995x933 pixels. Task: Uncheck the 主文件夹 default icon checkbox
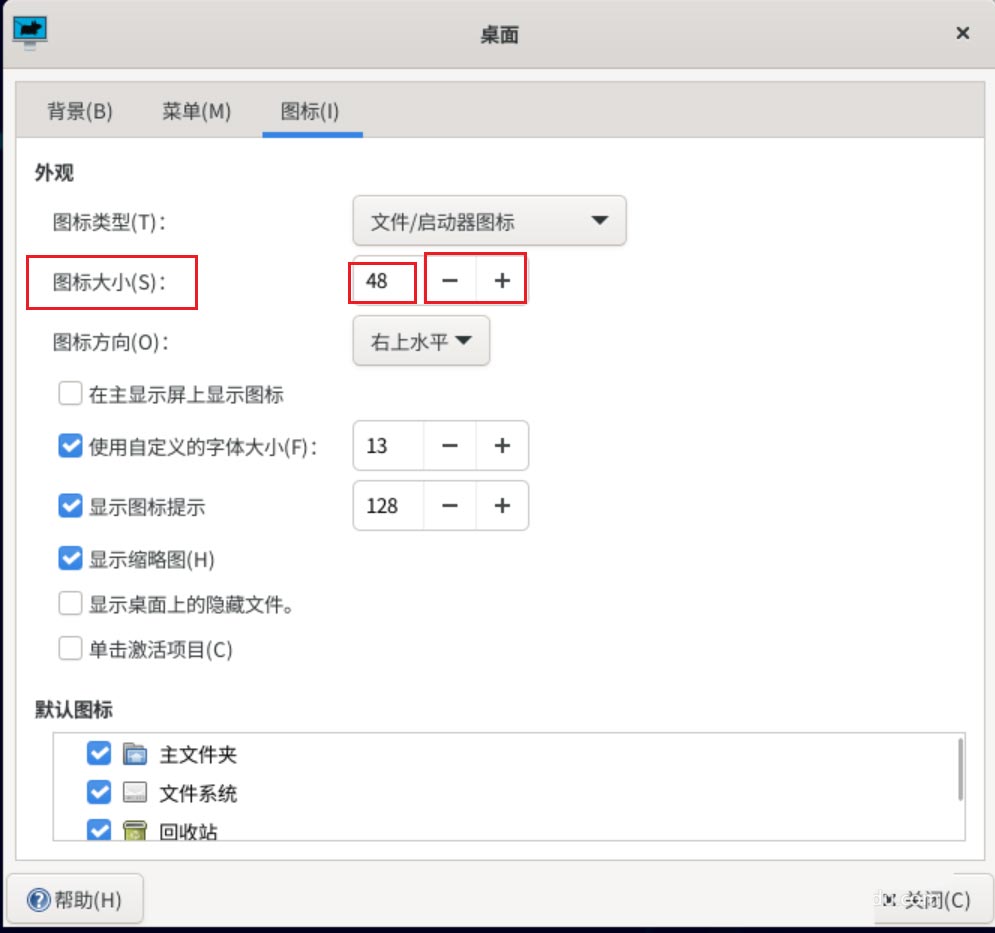tap(99, 754)
